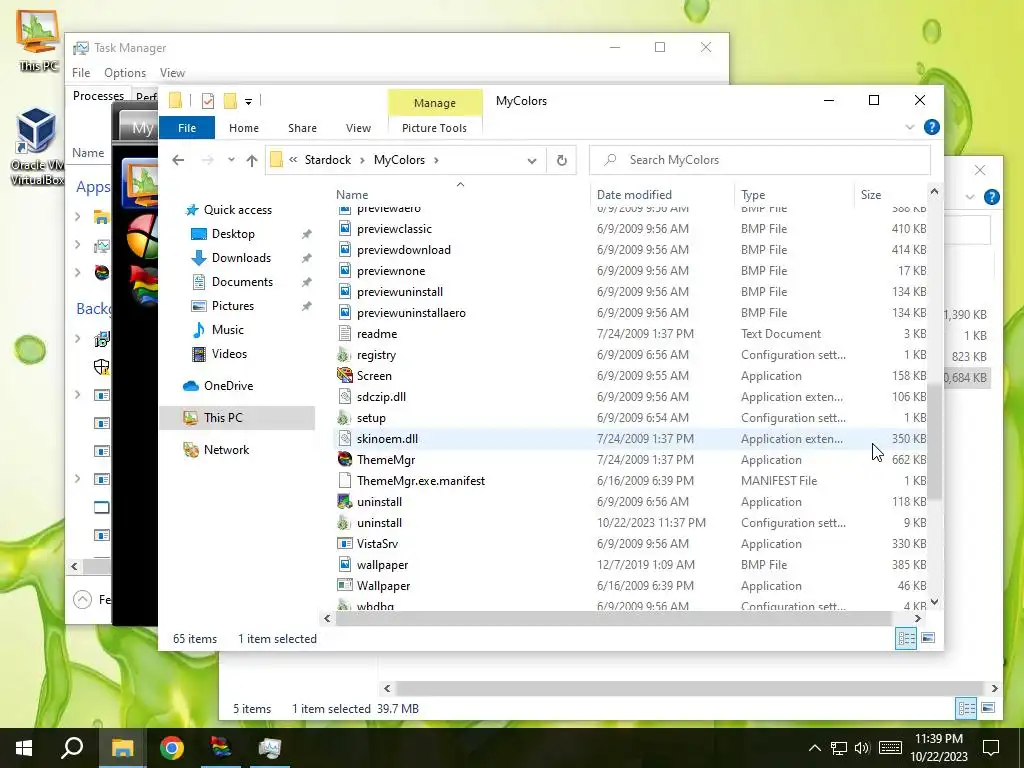
Task: Open the address bar history dropdown
Action: [x=532, y=161]
